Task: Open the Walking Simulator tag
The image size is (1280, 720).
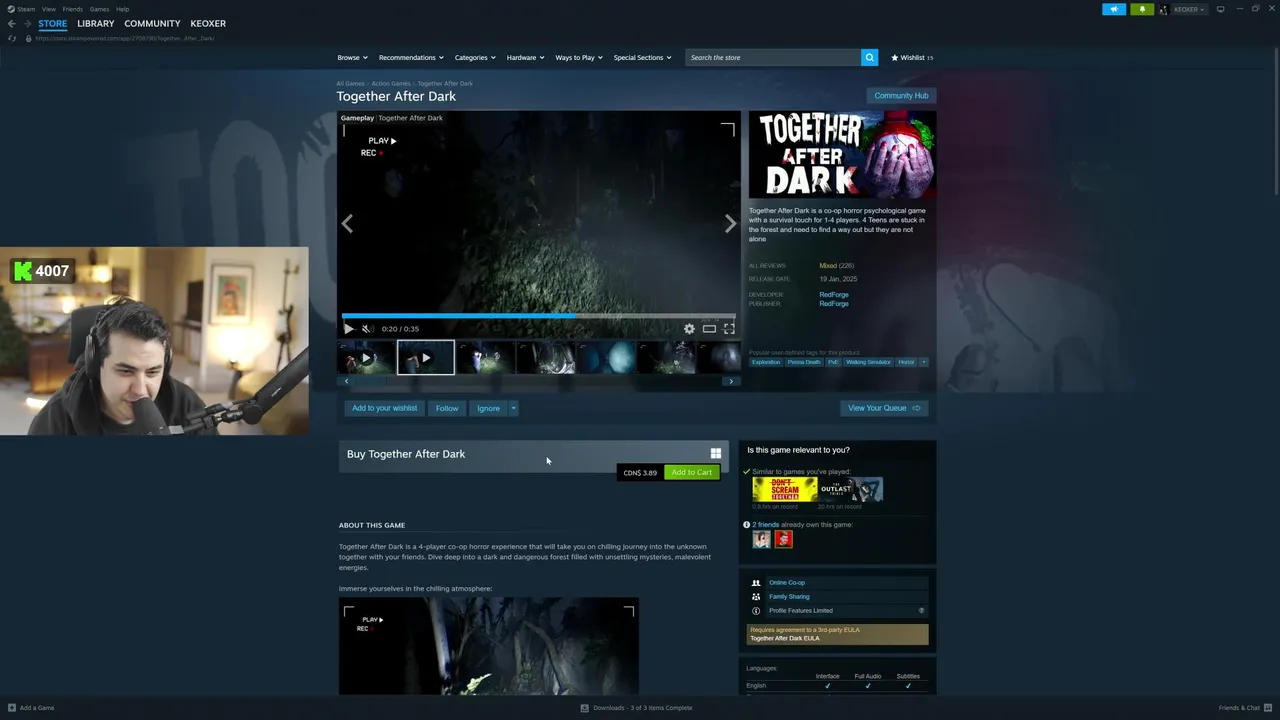Action: click(868, 362)
